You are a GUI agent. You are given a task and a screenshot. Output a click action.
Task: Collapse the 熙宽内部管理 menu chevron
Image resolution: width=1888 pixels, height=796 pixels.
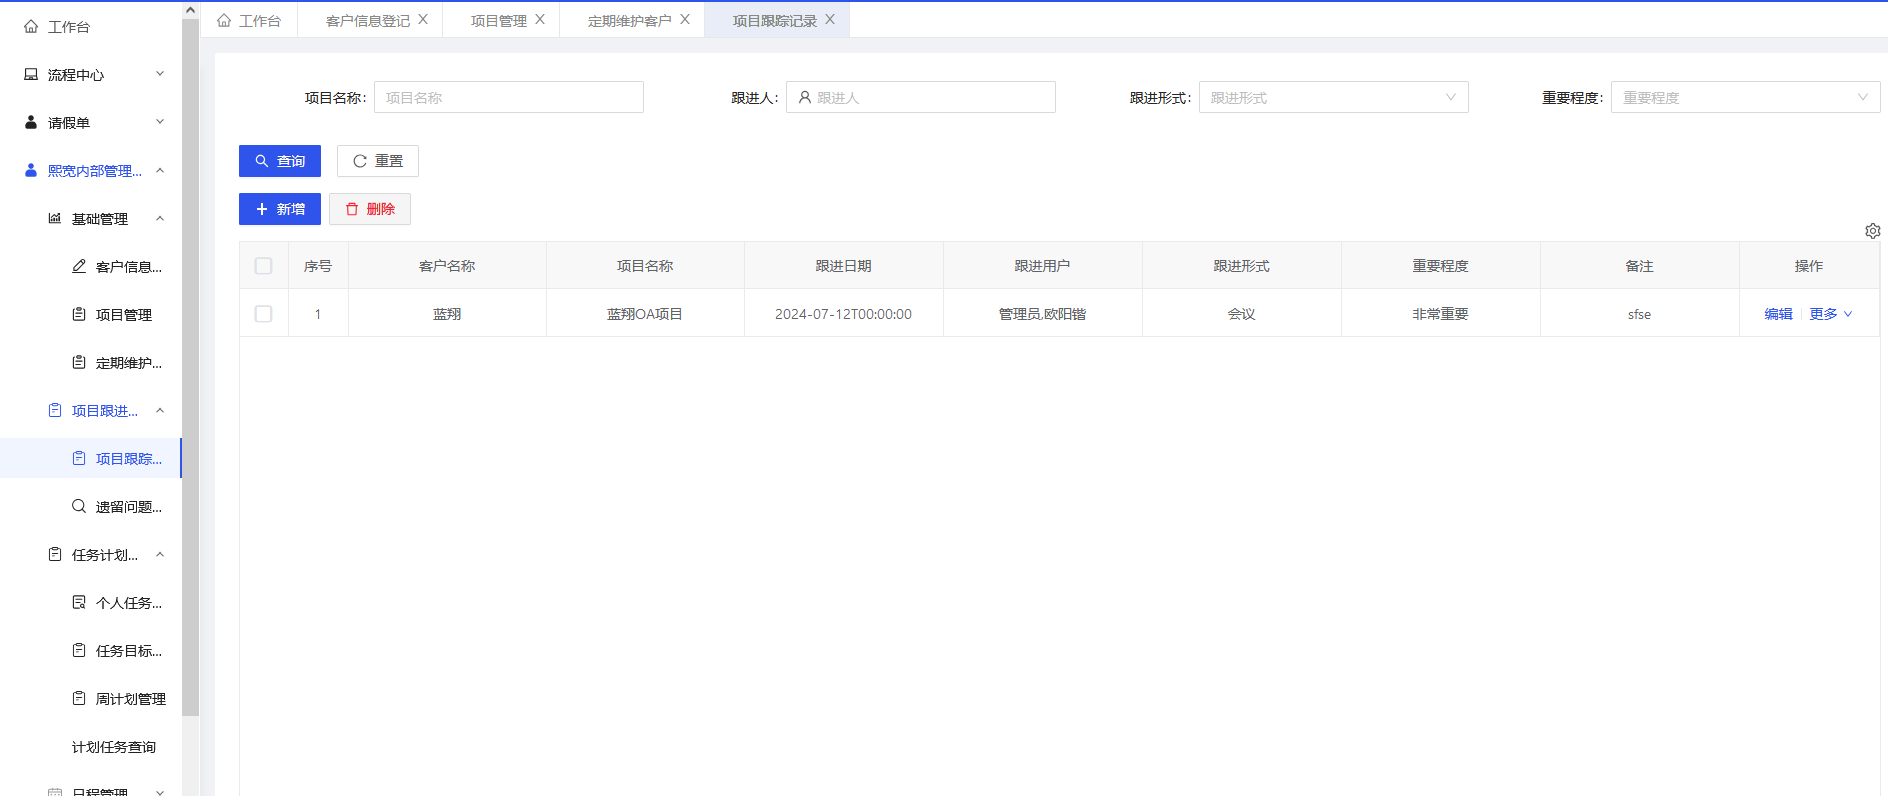tap(160, 170)
